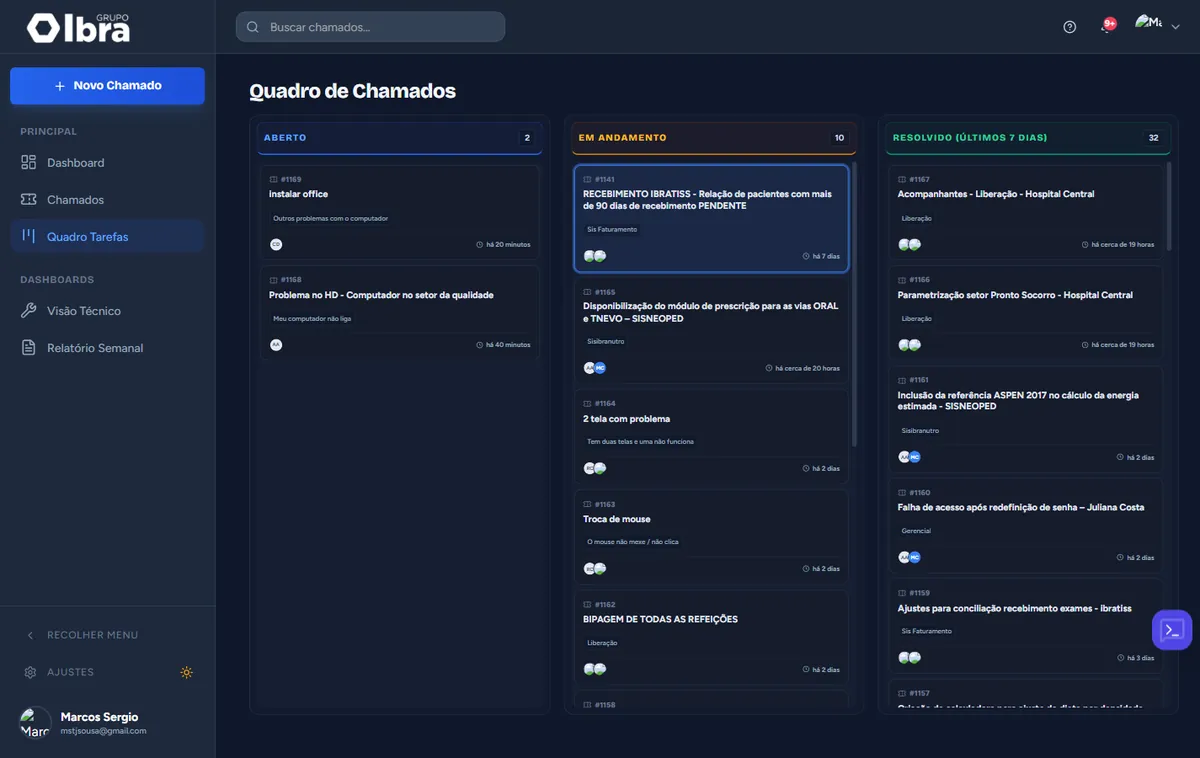Click the MC avatar on ticket #1161
The image size is (1200, 758).
coord(914,457)
